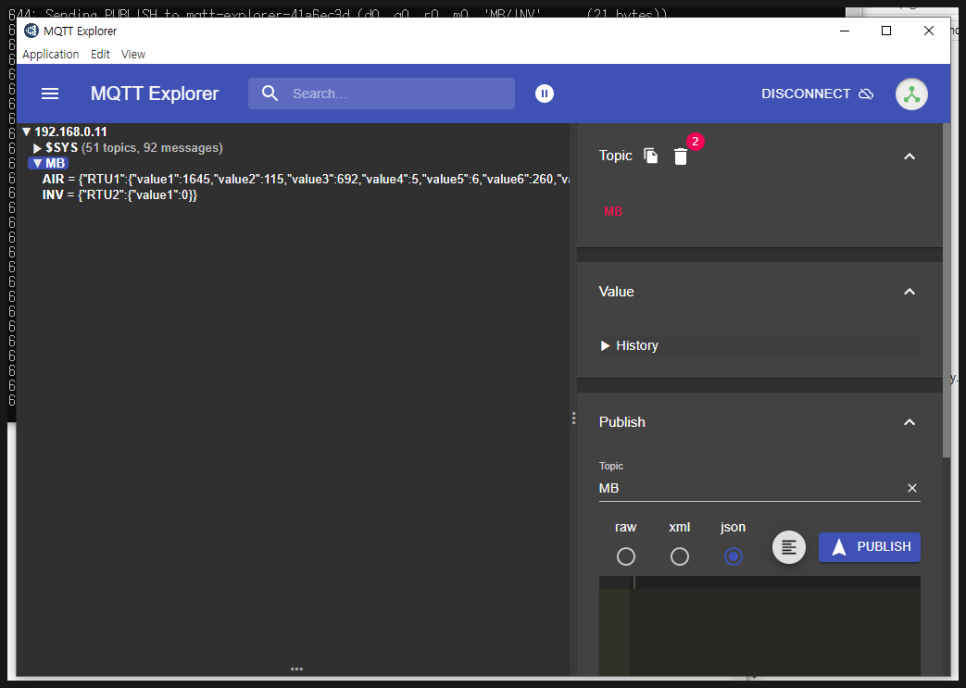This screenshot has height=688, width=966.
Task: Close the MQTT Explorer window
Action: 928,31
